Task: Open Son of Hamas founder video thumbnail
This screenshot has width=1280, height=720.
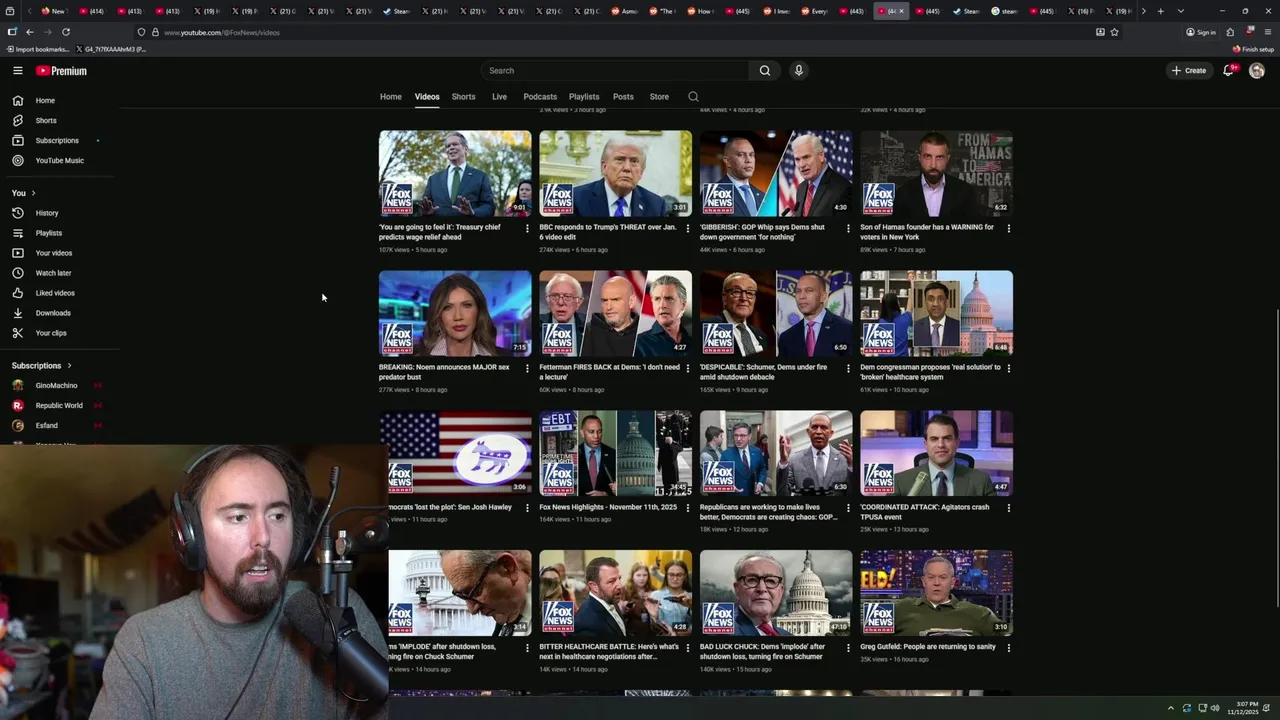Action: (x=936, y=173)
